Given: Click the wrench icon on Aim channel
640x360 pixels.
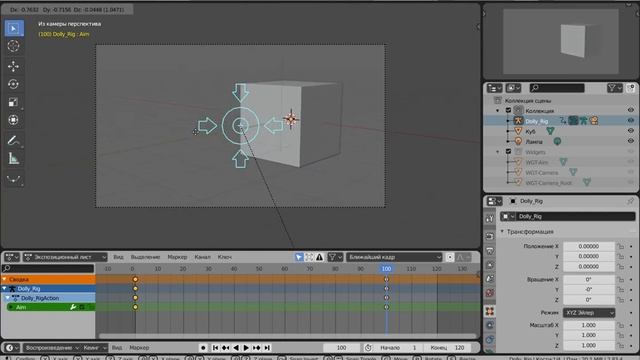Looking at the screenshot, I should coord(73,307).
